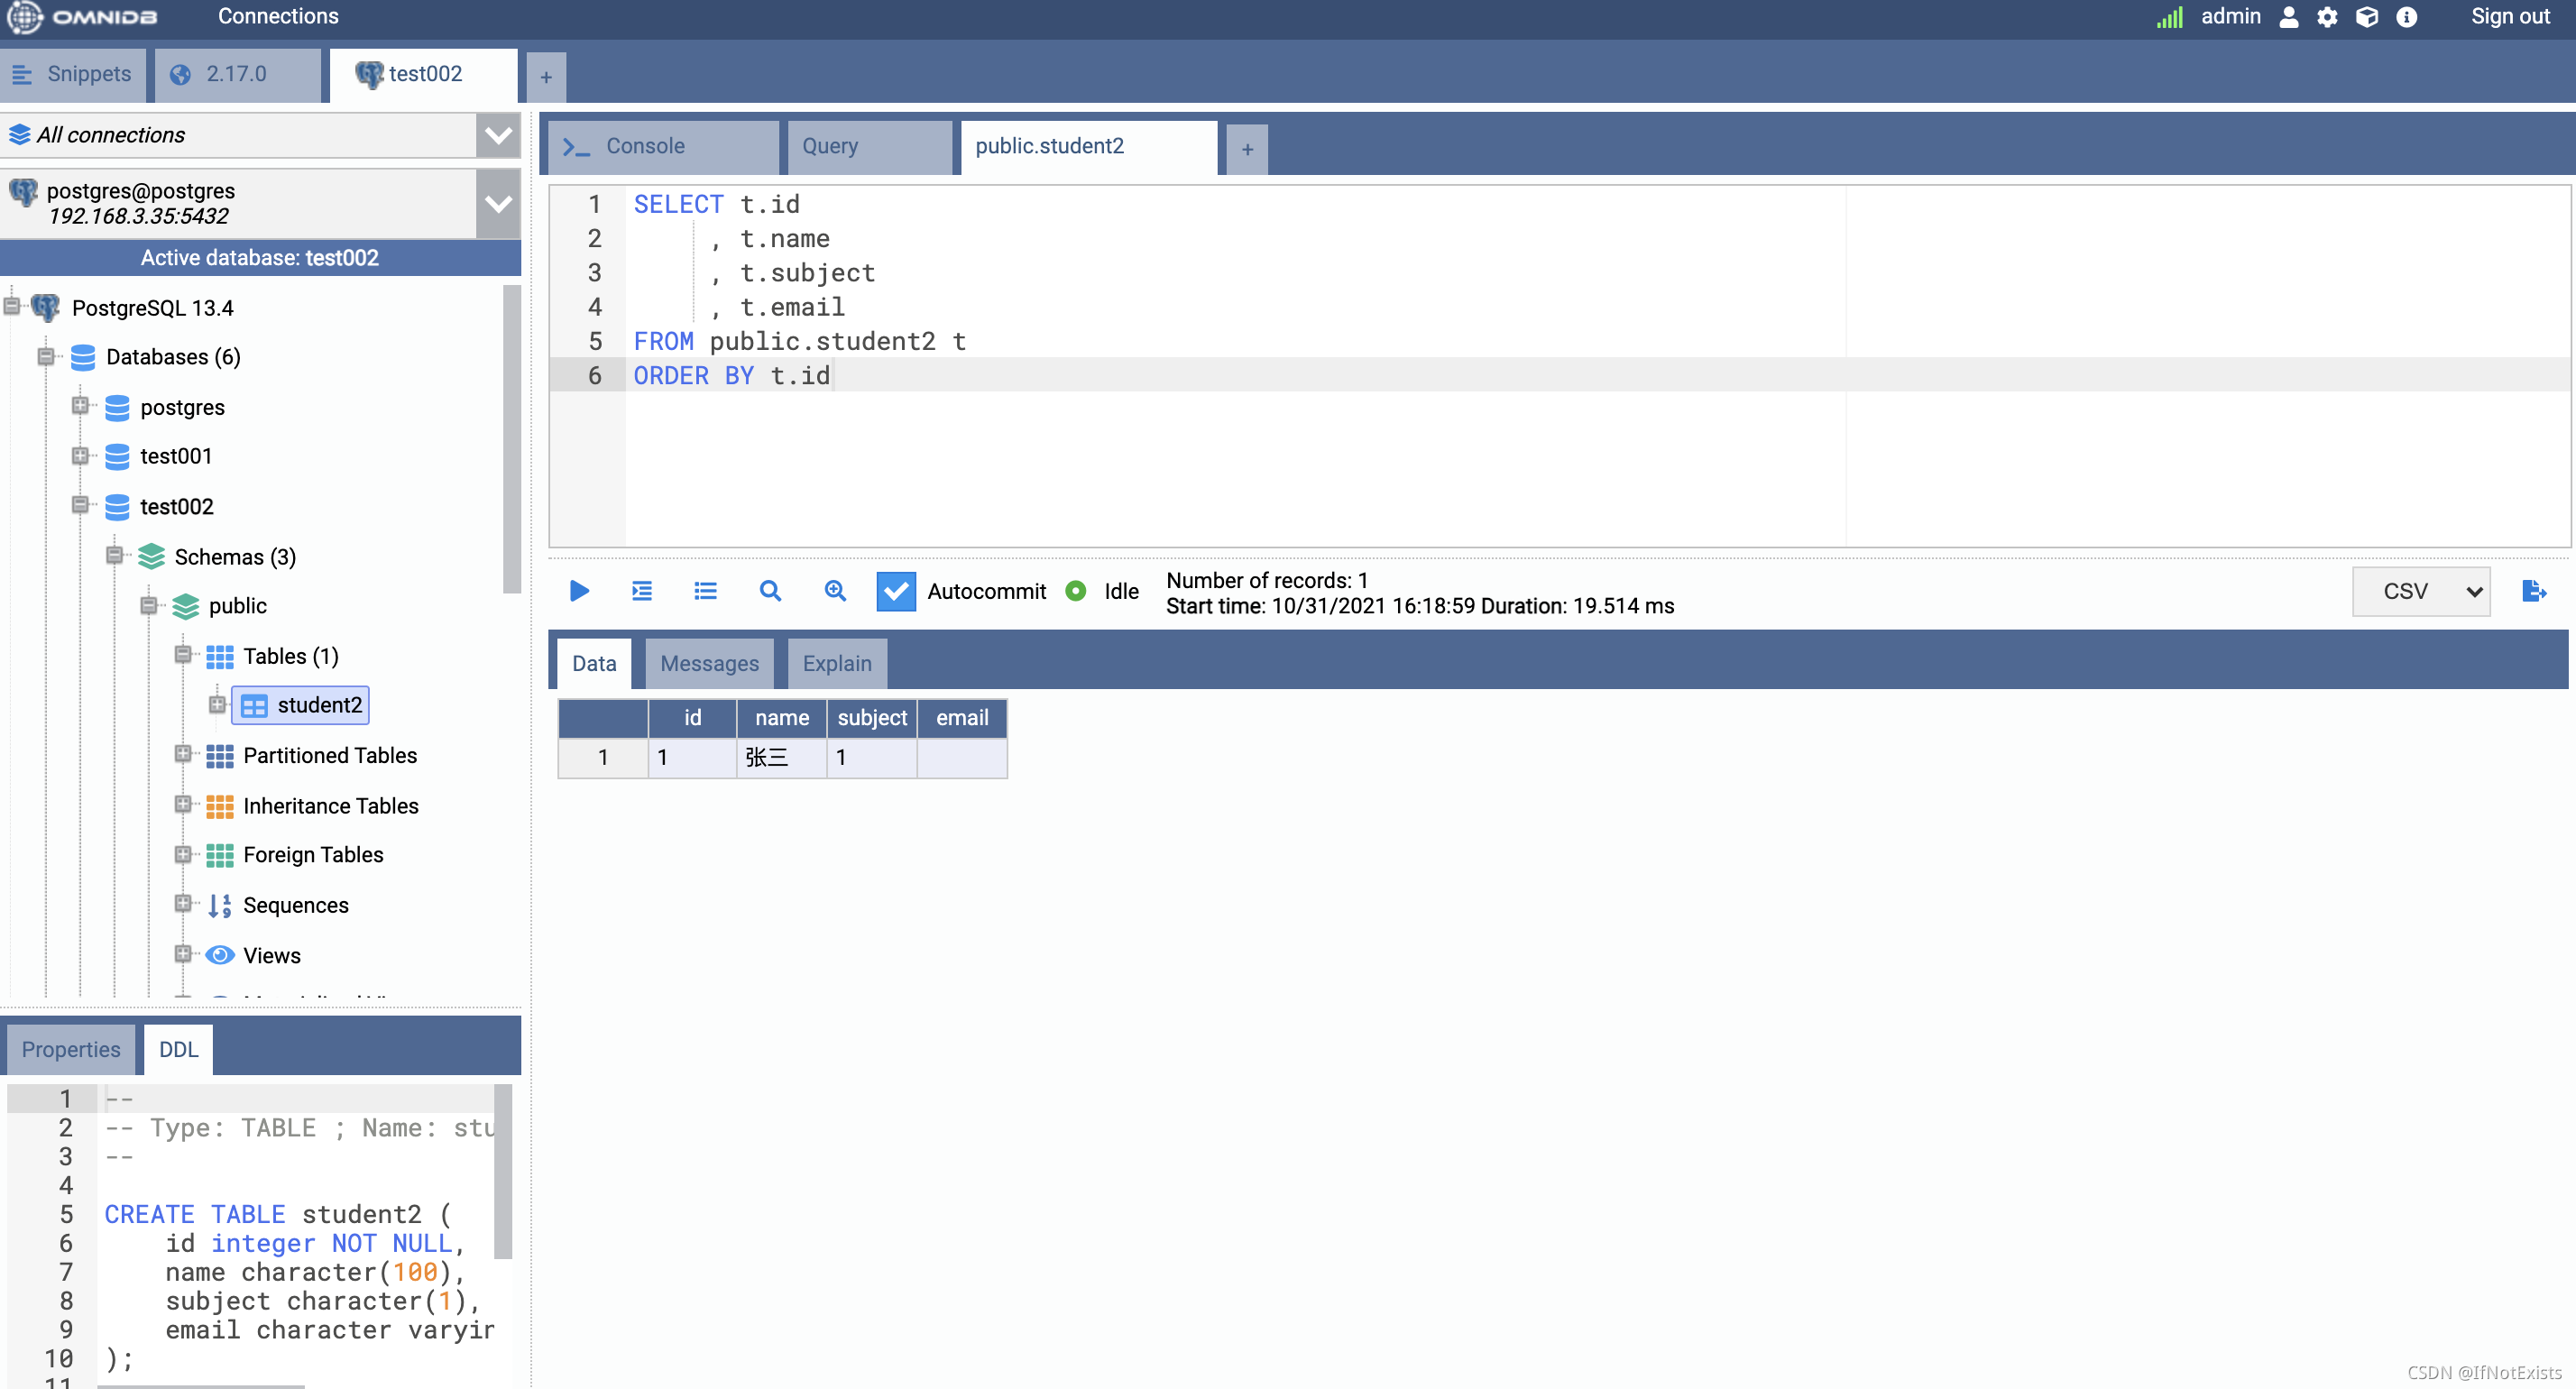This screenshot has height=1389, width=2576.
Task: Toggle the Autocommit checkbox
Action: pos(895,591)
